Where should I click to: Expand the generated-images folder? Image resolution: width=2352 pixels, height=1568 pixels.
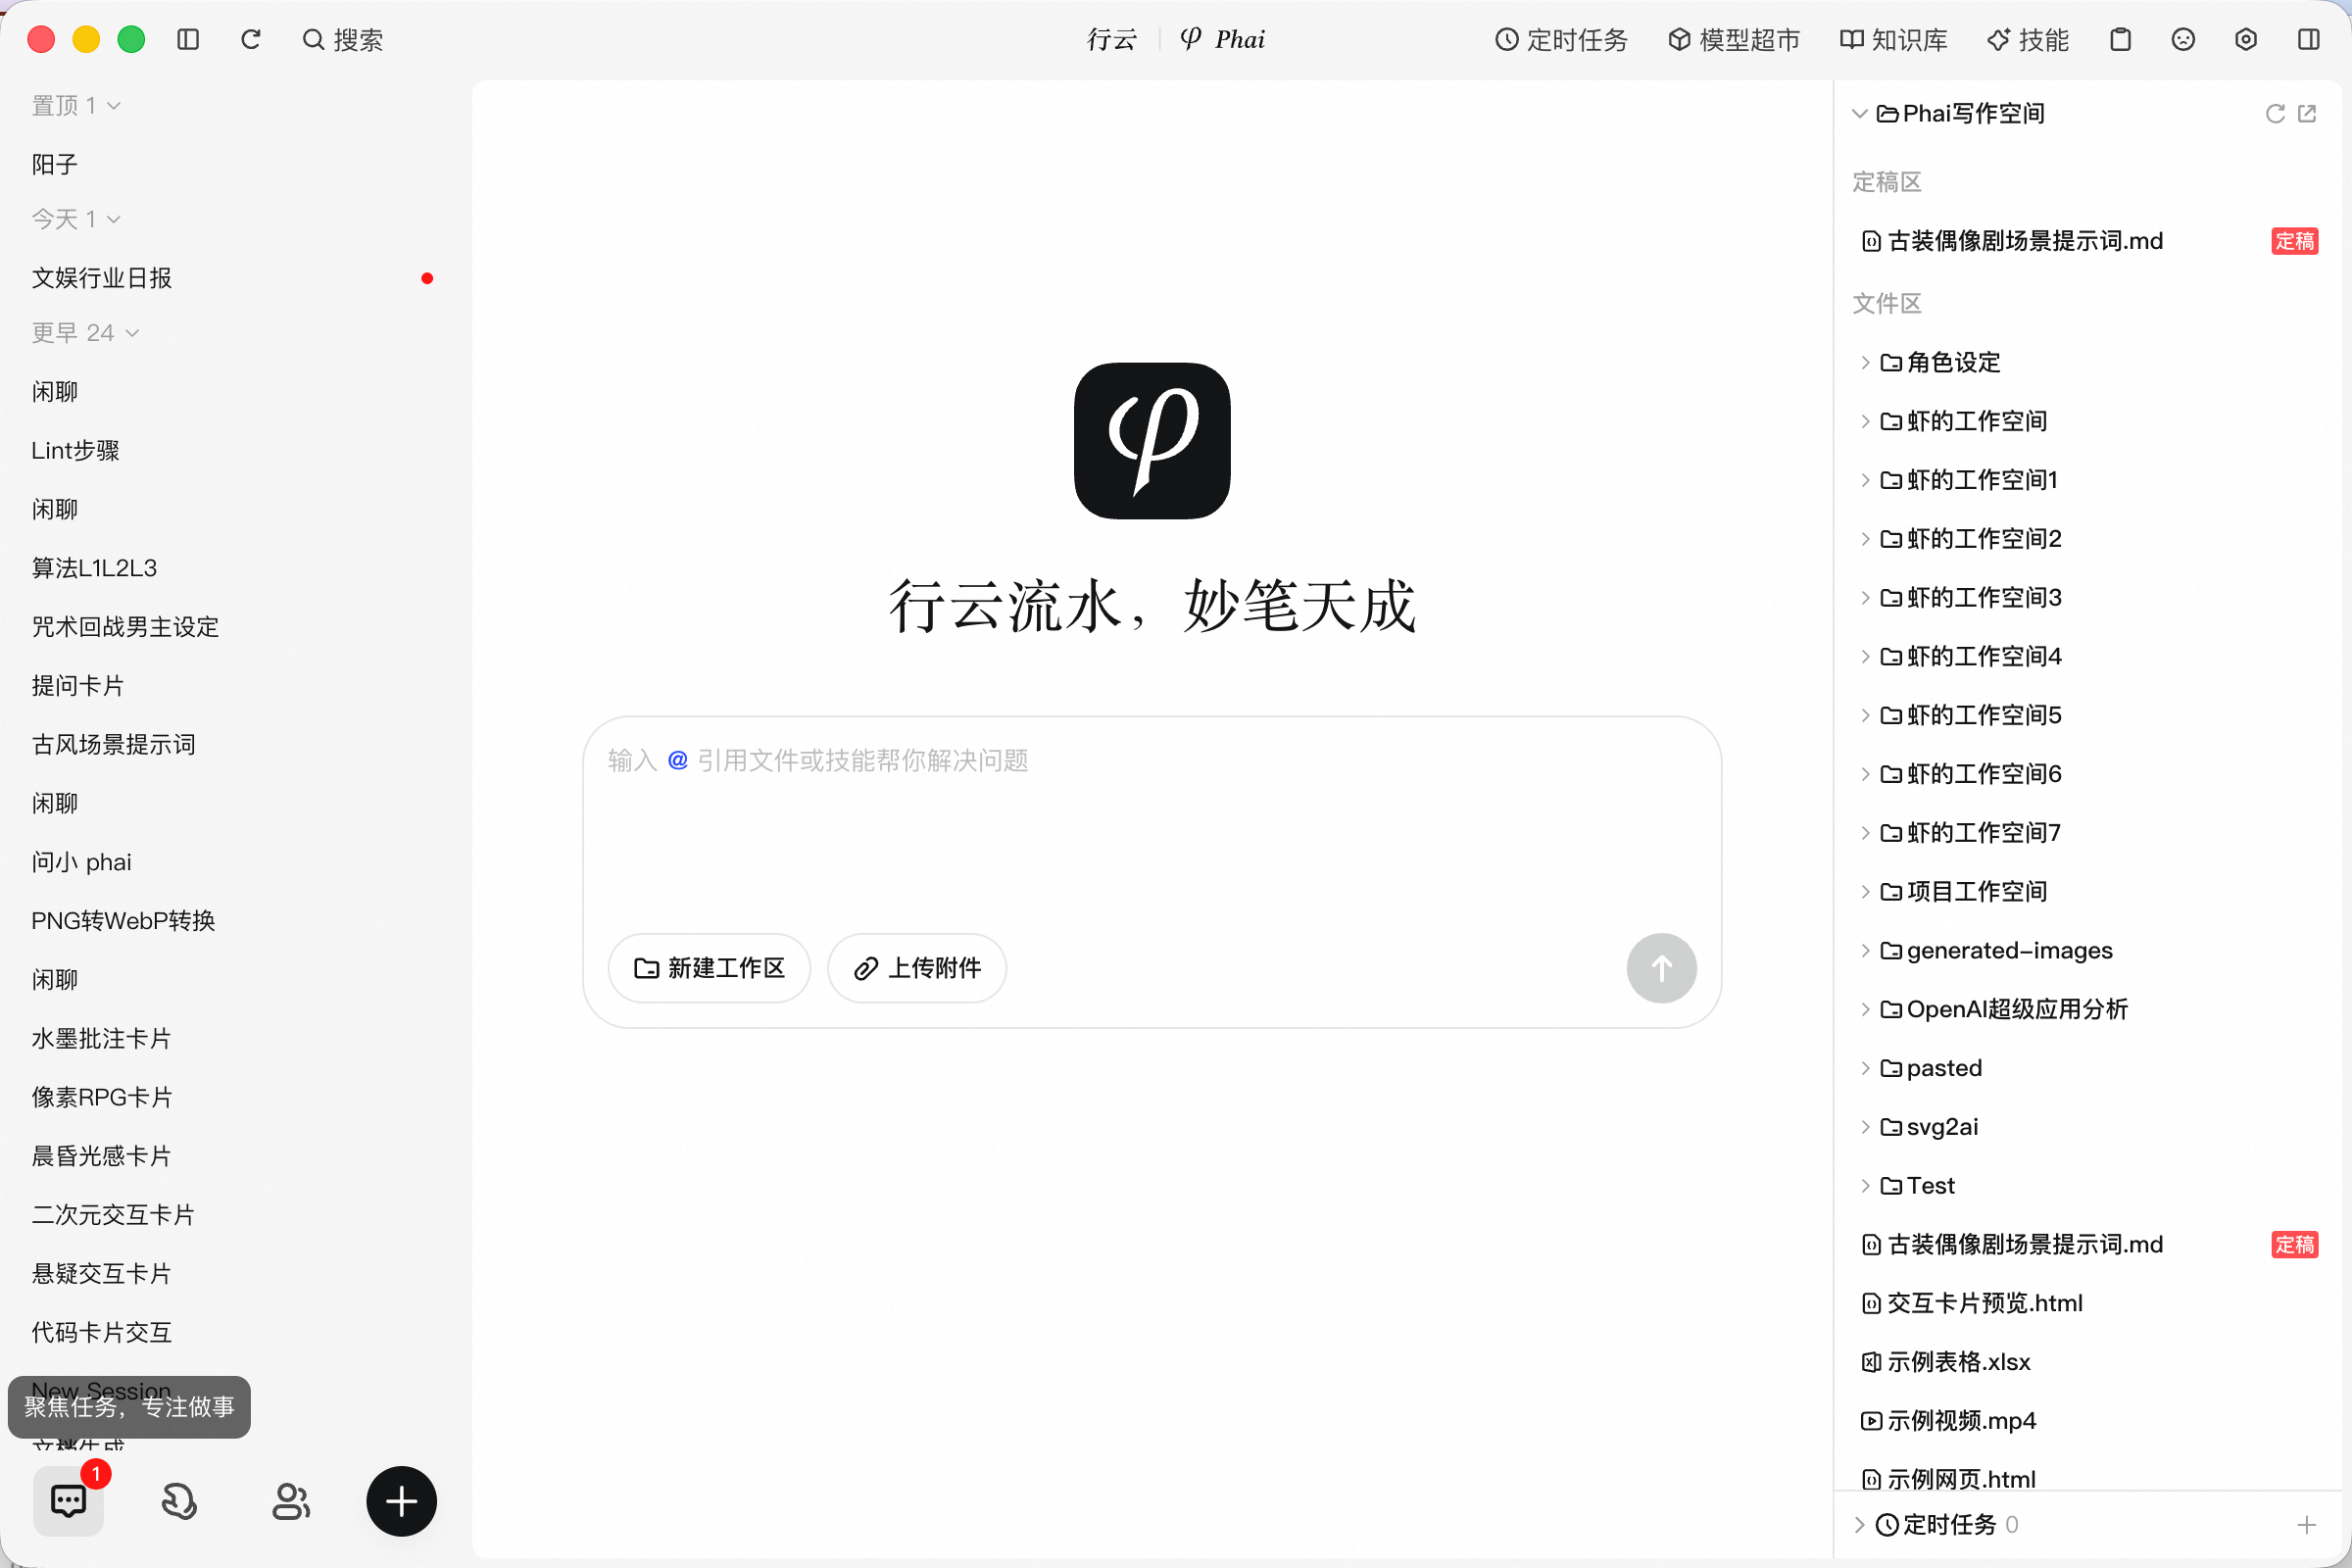tap(1865, 951)
